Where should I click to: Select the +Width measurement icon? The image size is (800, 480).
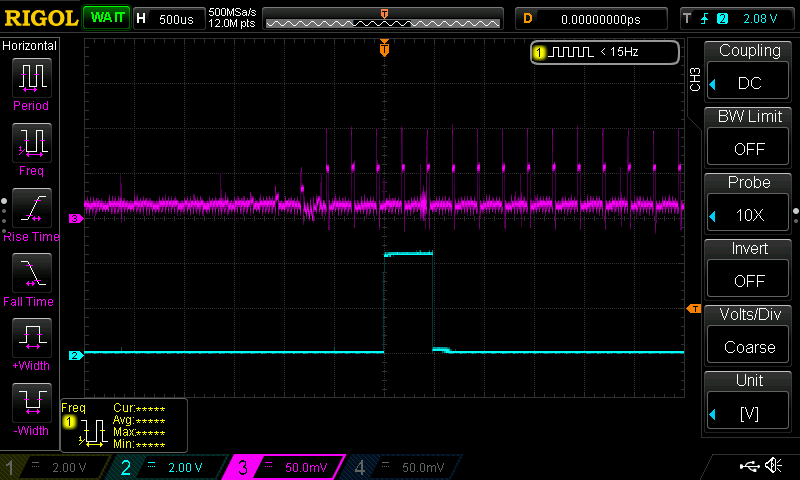pyautogui.click(x=32, y=337)
